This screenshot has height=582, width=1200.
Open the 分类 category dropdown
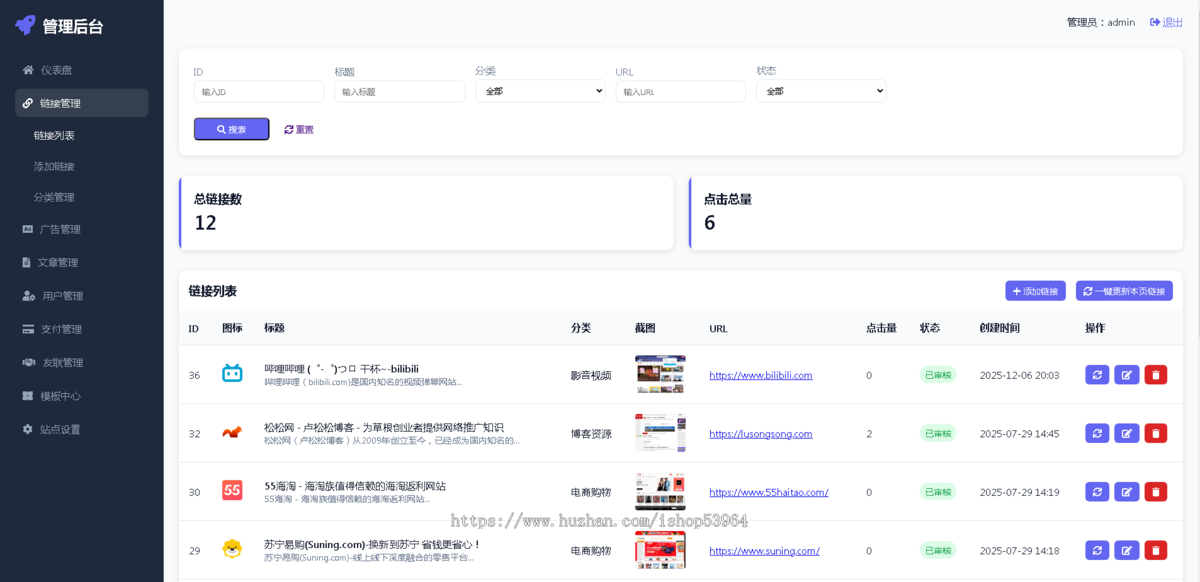540,90
